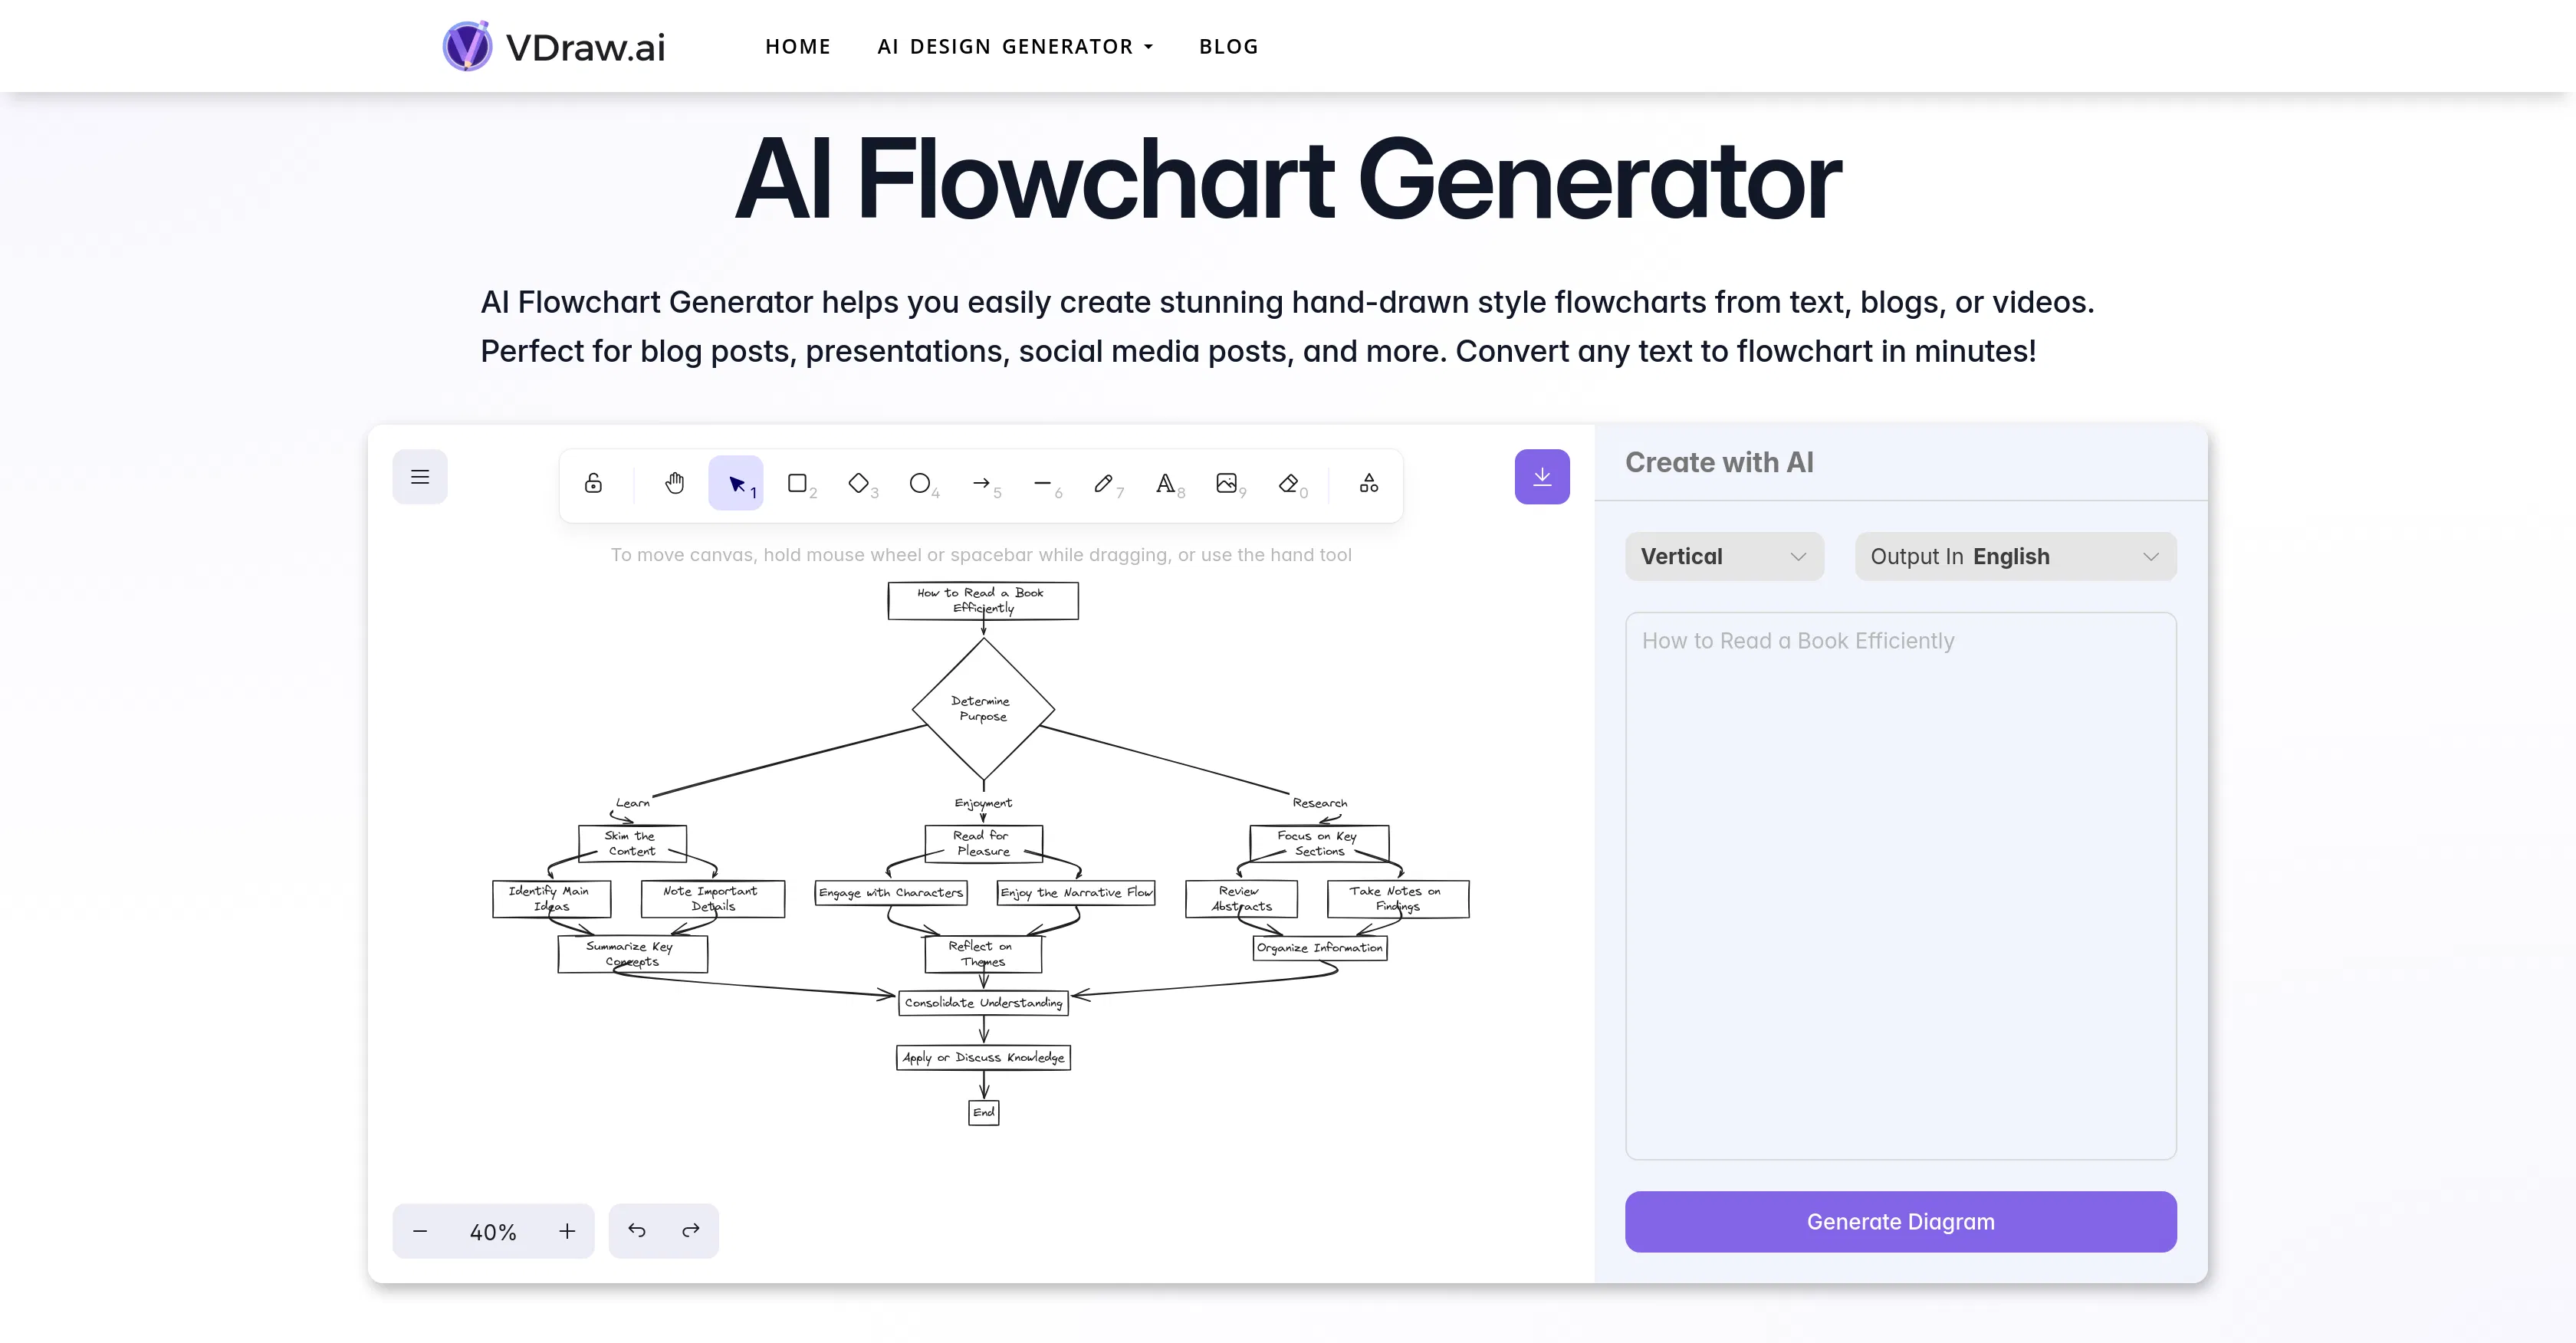Expand the AI Design Generator menu
2576x1343 pixels.
pos(1014,46)
